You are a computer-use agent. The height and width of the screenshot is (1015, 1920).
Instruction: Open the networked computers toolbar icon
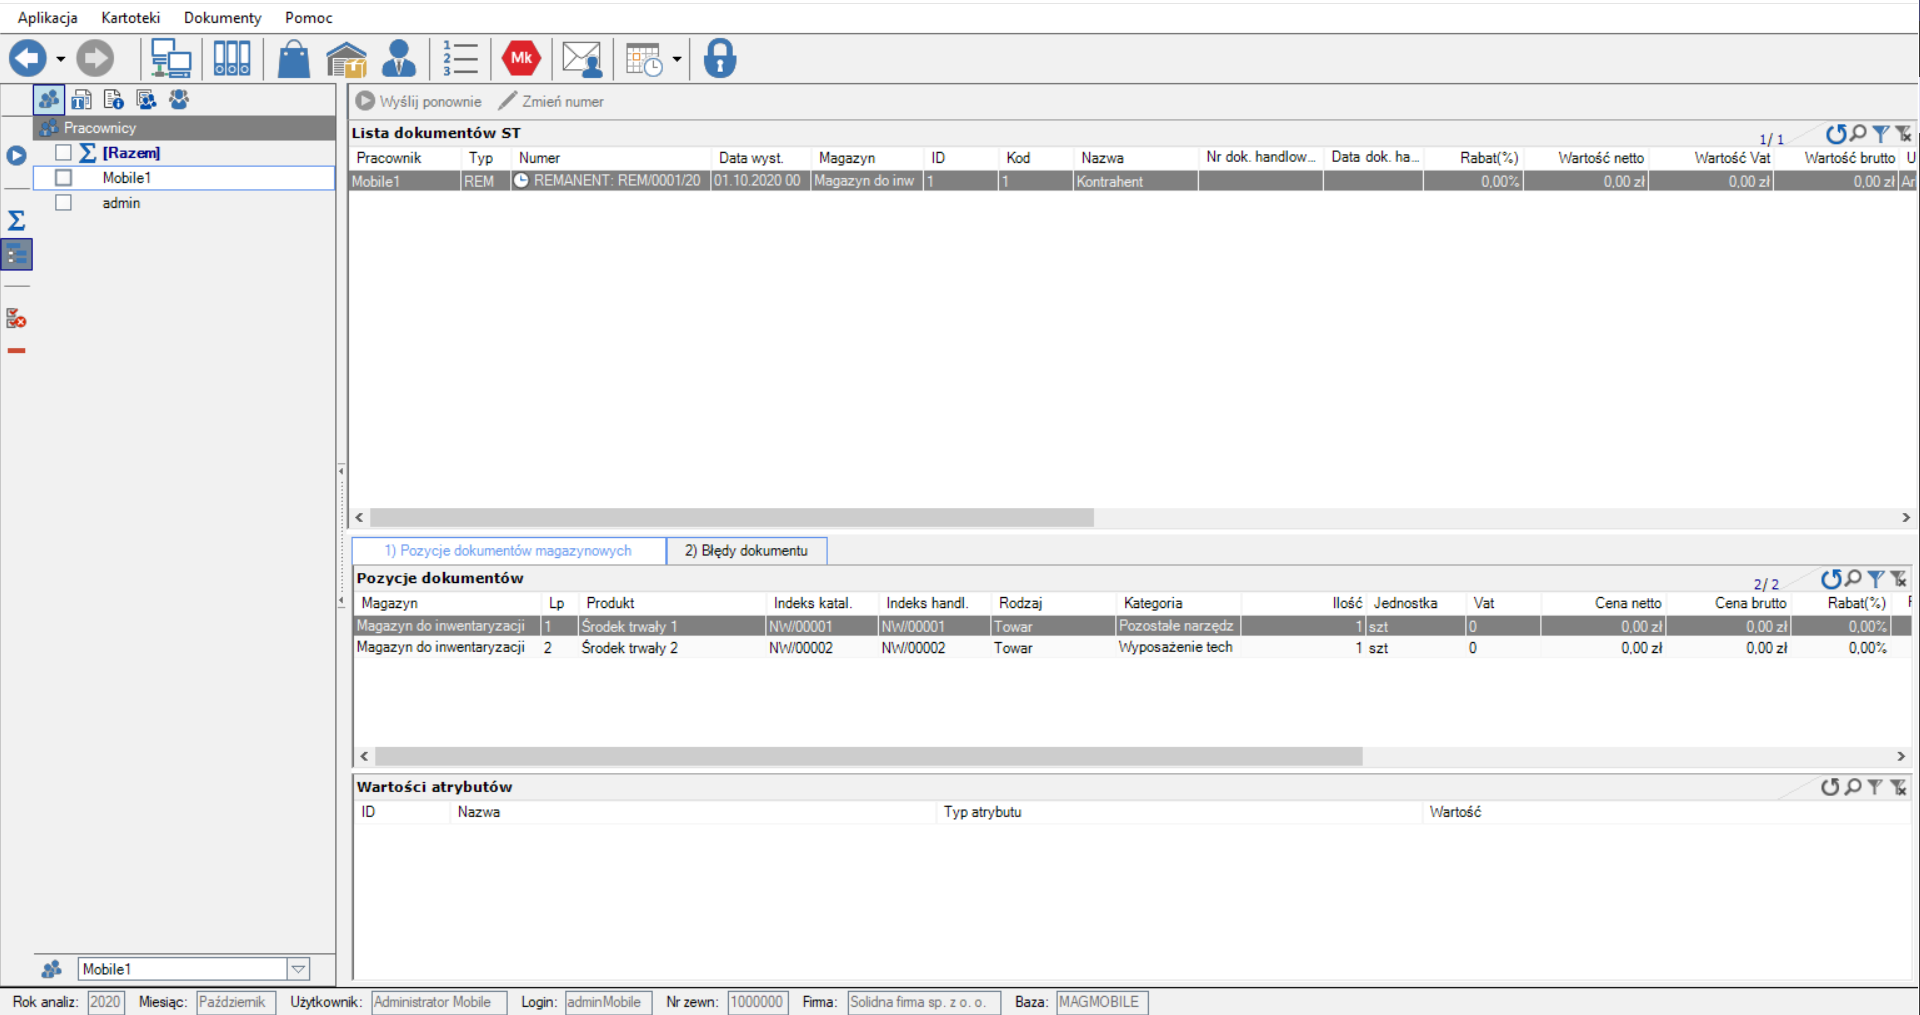click(x=171, y=58)
